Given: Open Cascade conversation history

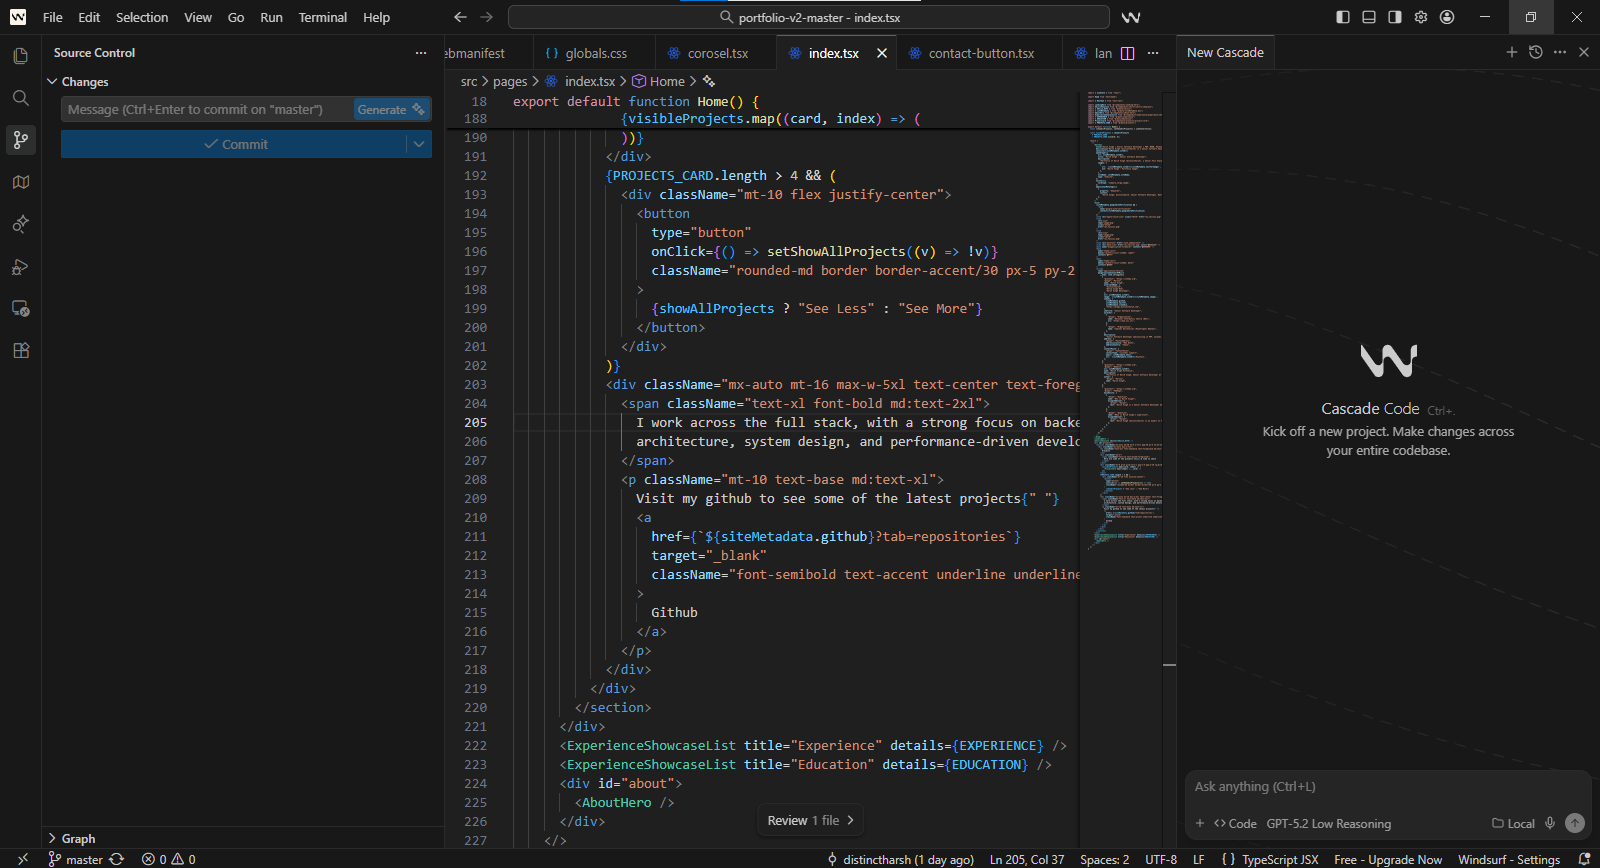Looking at the screenshot, I should click(1535, 52).
